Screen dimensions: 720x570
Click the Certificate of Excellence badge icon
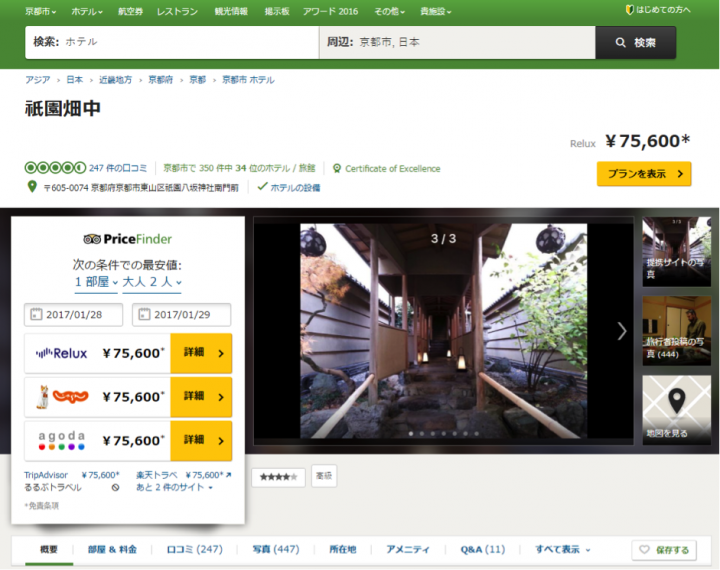[337, 169]
